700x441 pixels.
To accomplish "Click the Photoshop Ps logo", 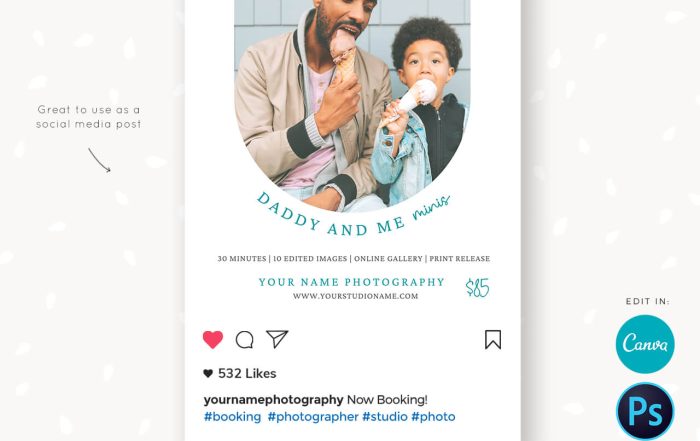I will pyautogui.click(x=645, y=412).
